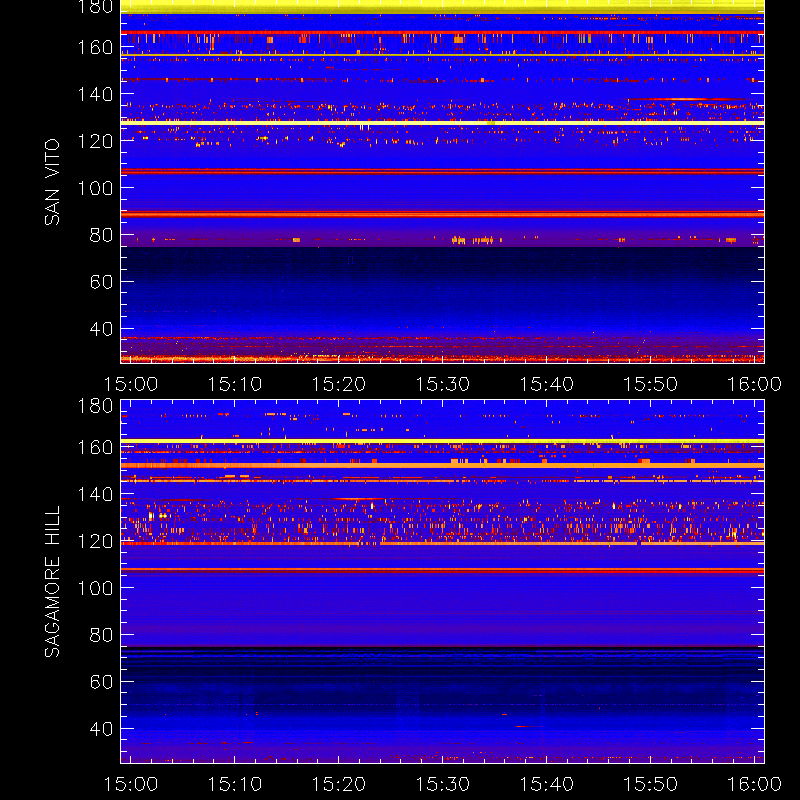Select the 120 tick label on the San Vito axis
This screenshot has height=800, width=800.
[95, 141]
